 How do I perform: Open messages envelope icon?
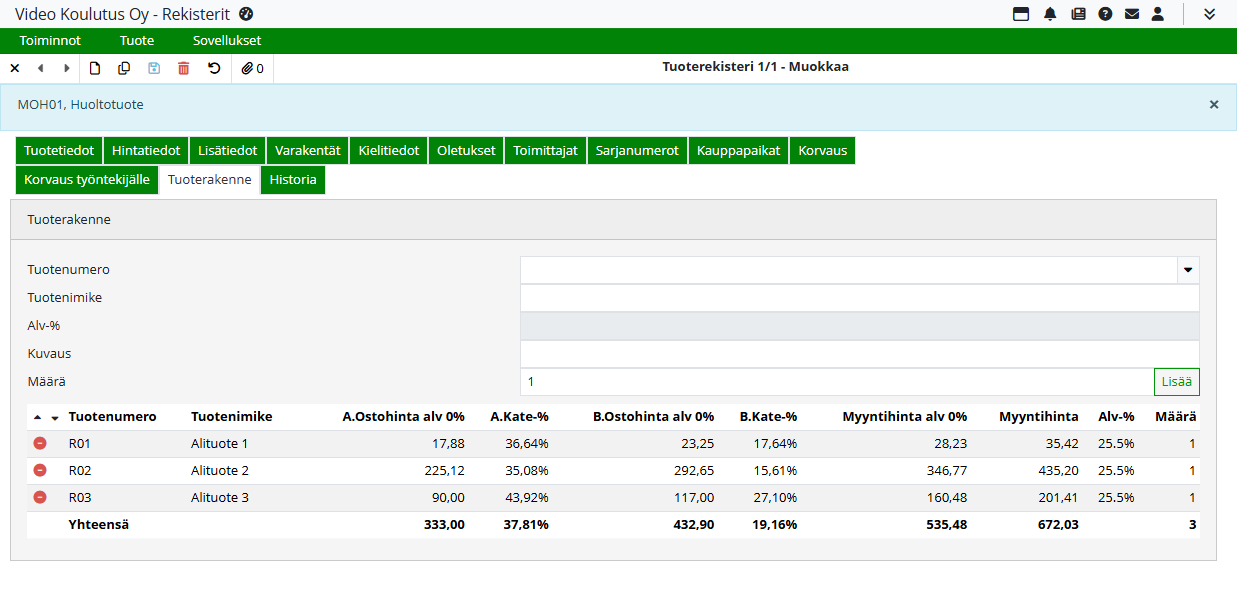click(x=1132, y=14)
